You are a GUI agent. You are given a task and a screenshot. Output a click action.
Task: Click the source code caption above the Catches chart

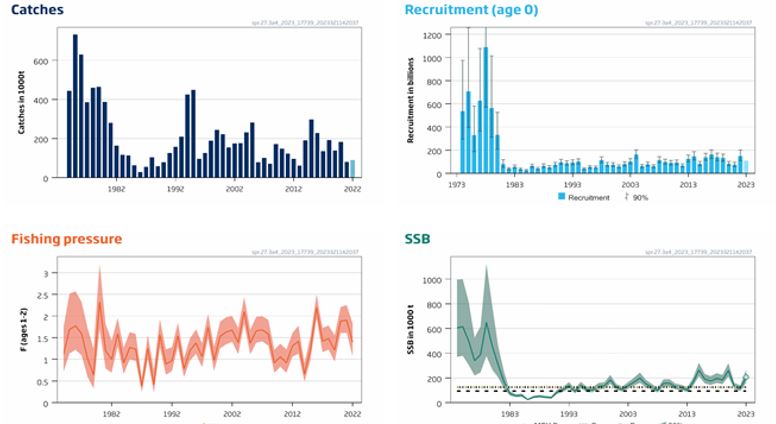click(305, 23)
